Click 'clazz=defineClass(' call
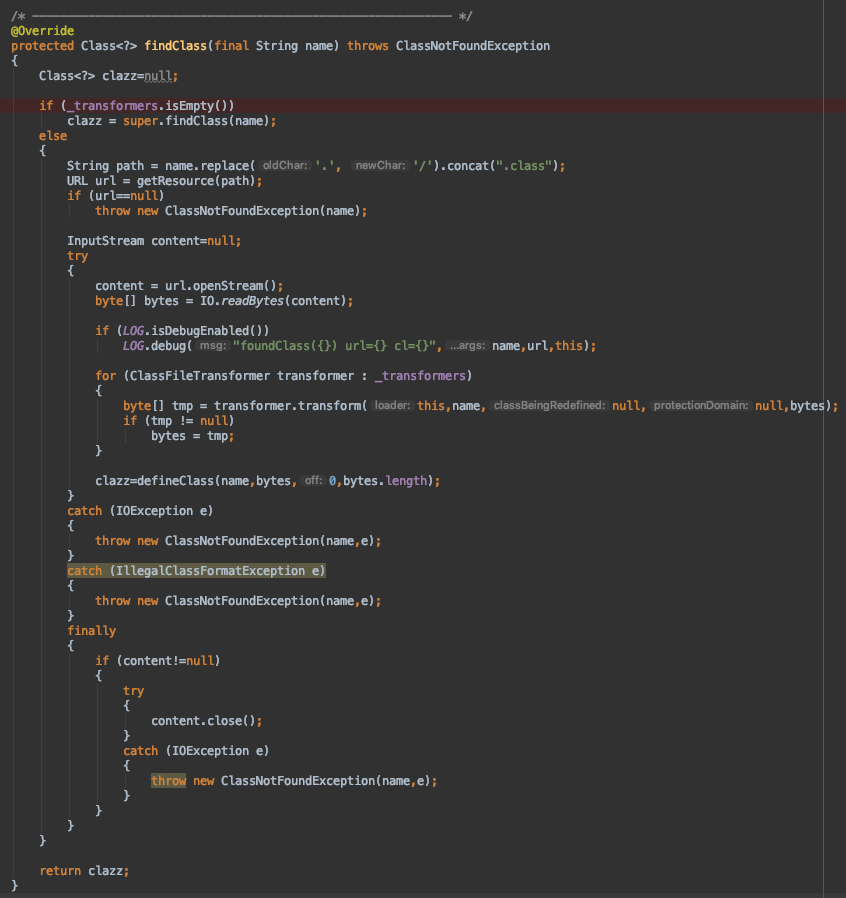 click(x=158, y=481)
